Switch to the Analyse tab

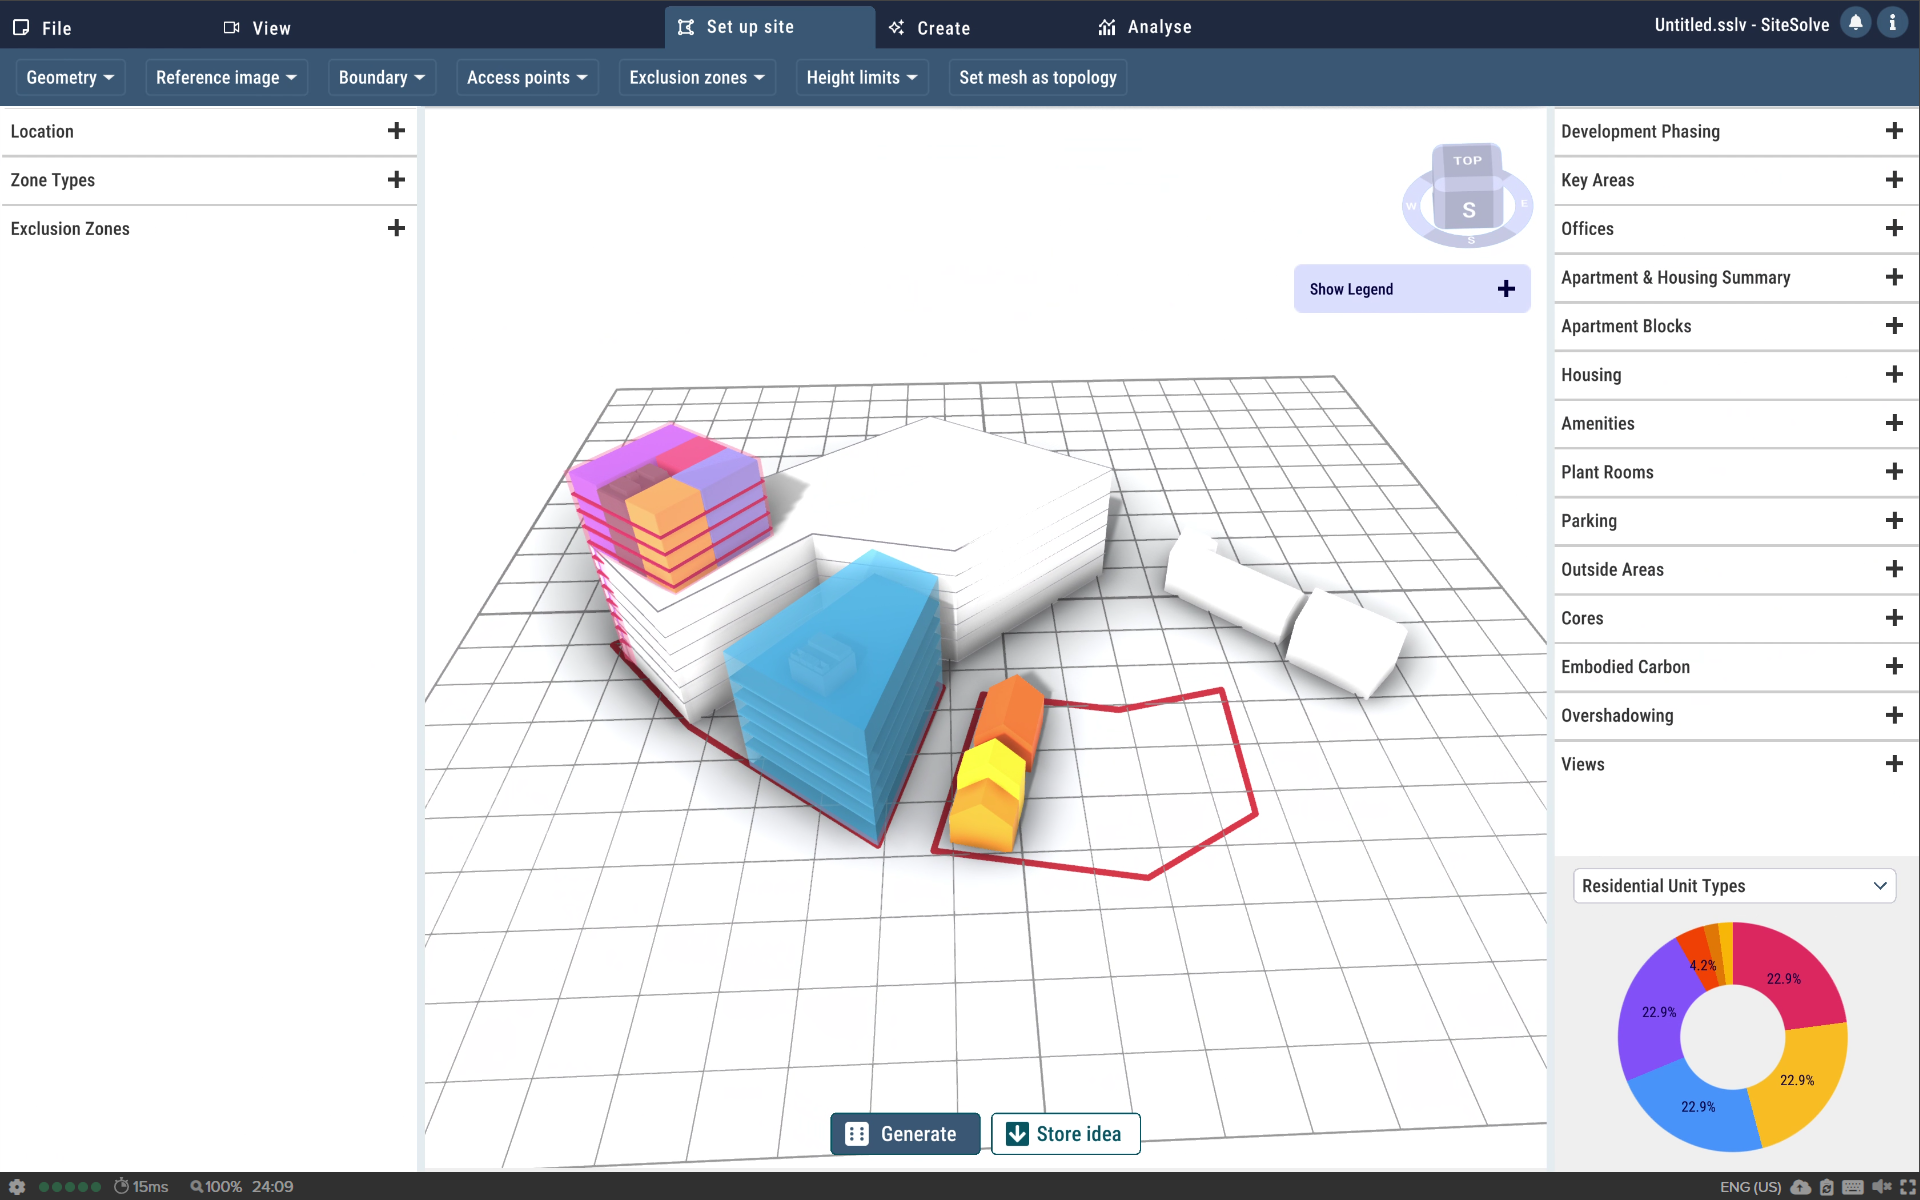(x=1145, y=27)
